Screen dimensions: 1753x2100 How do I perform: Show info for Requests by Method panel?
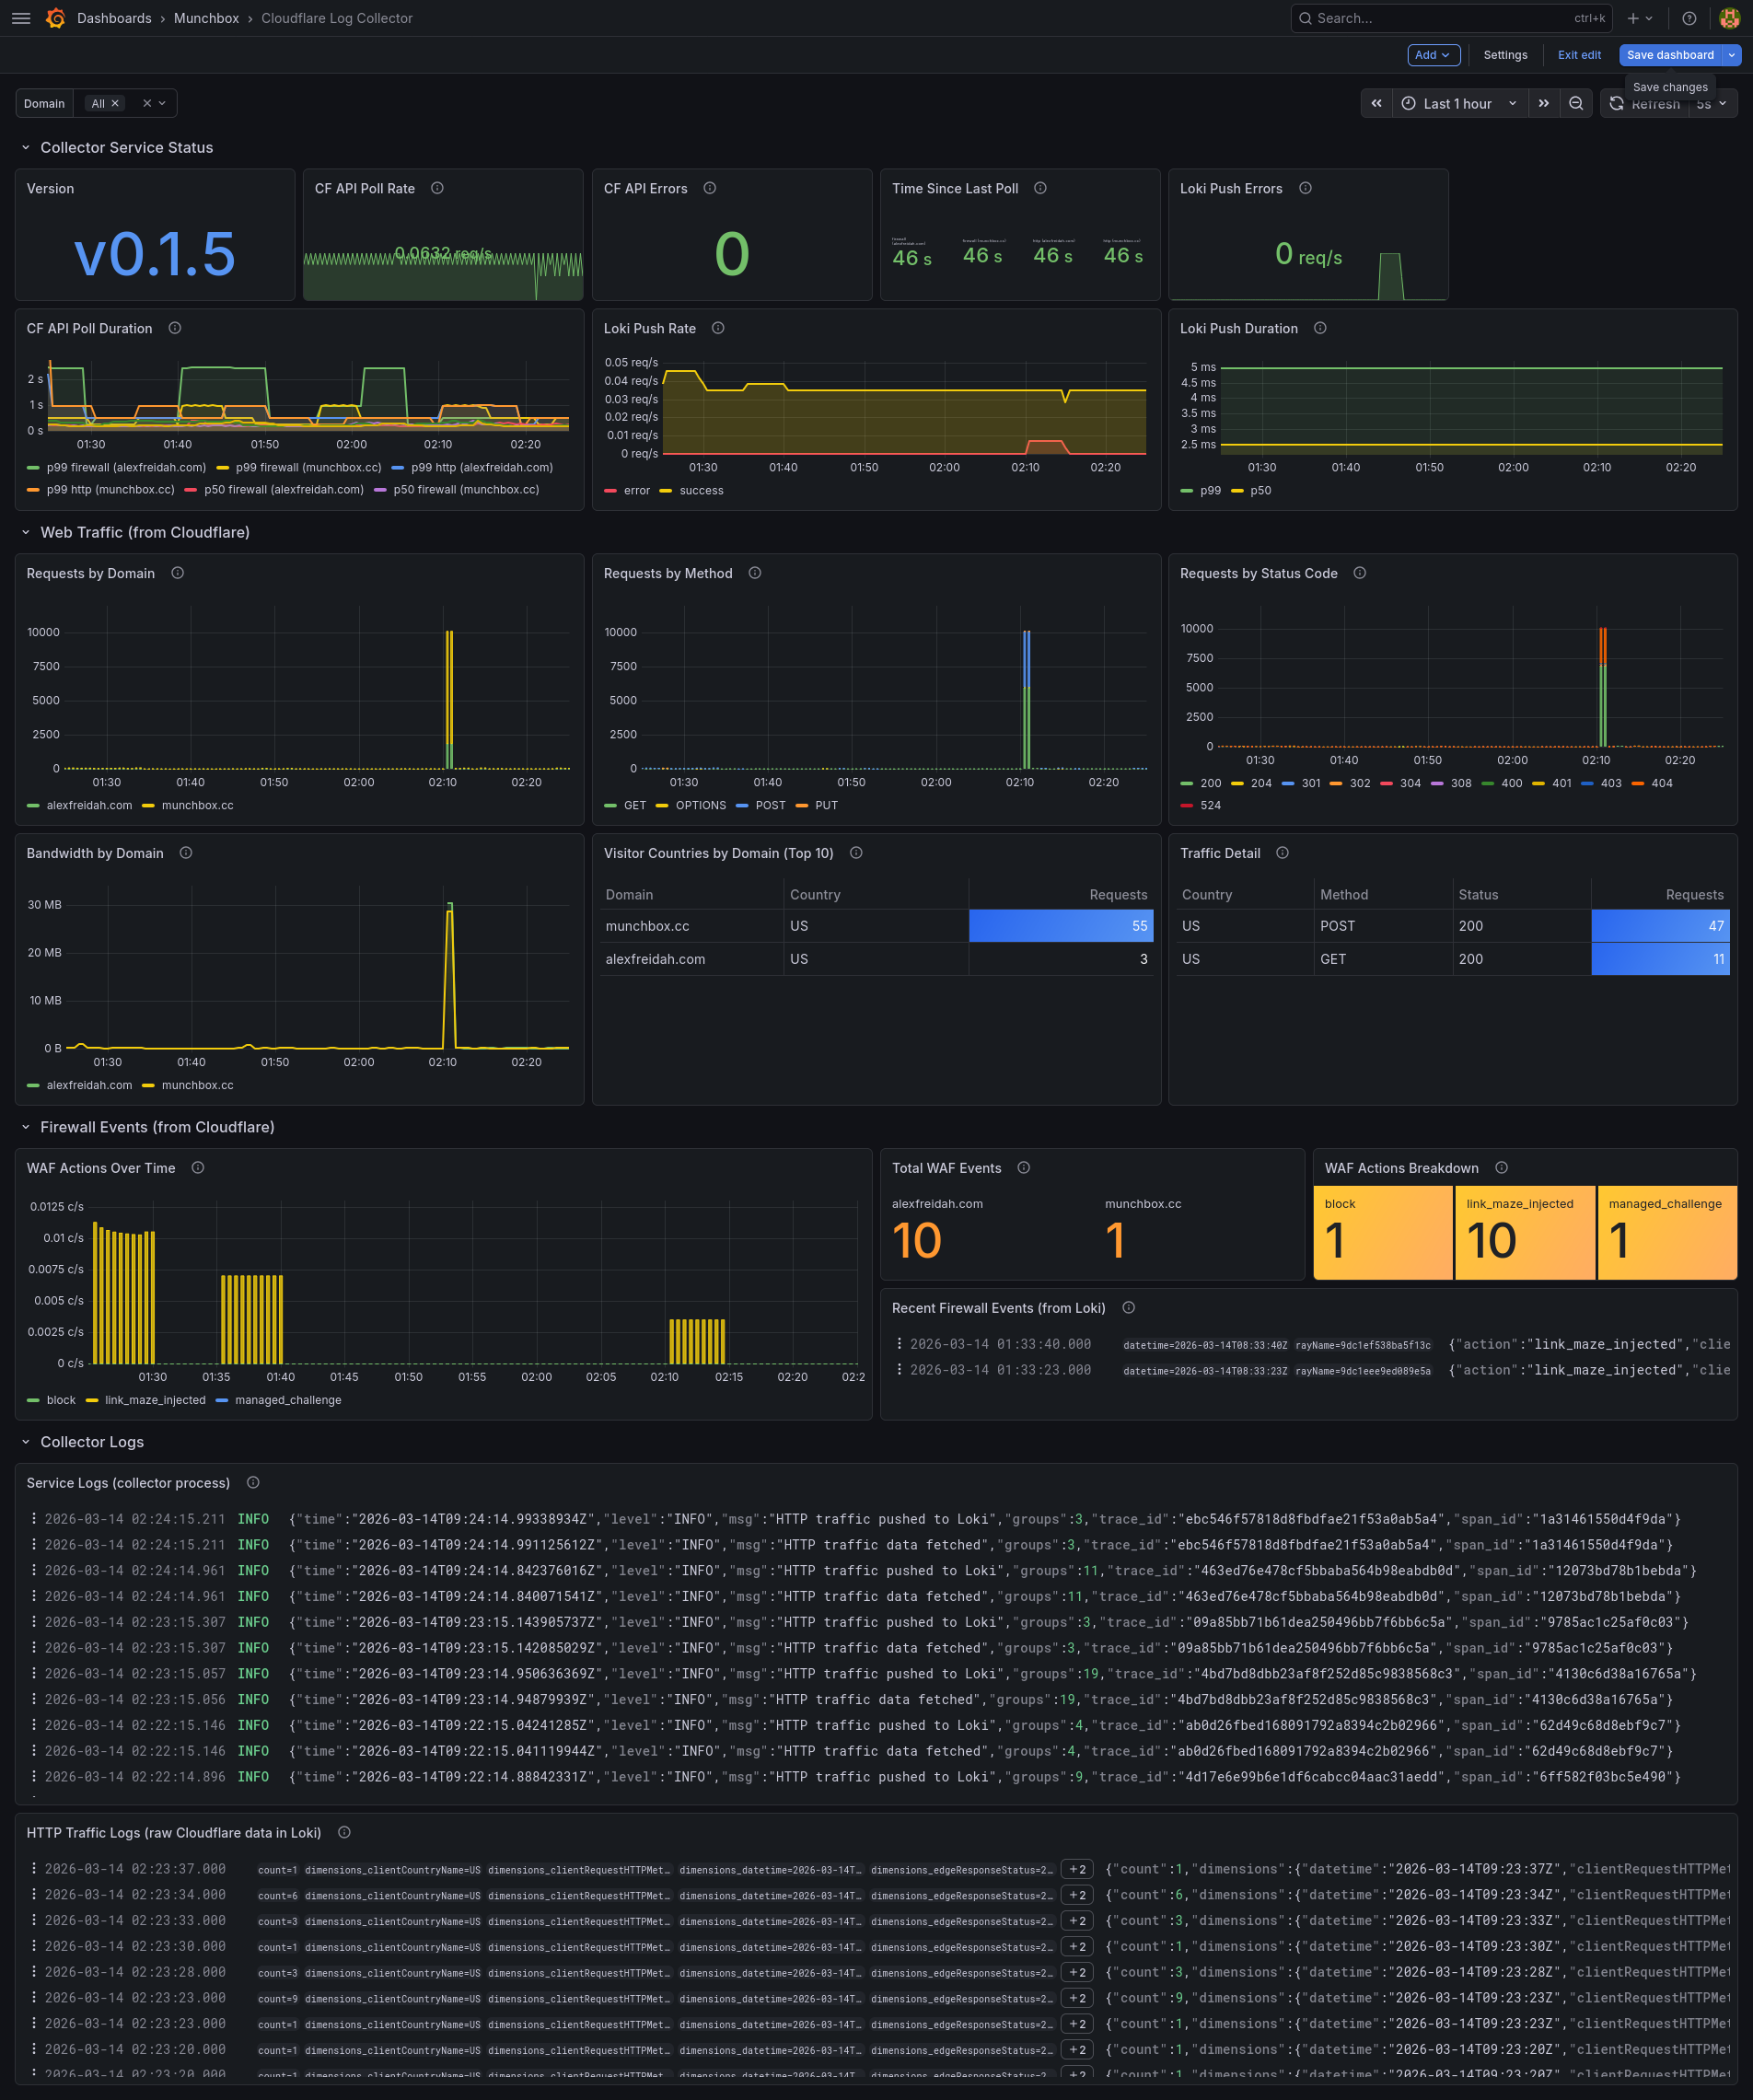click(x=755, y=573)
